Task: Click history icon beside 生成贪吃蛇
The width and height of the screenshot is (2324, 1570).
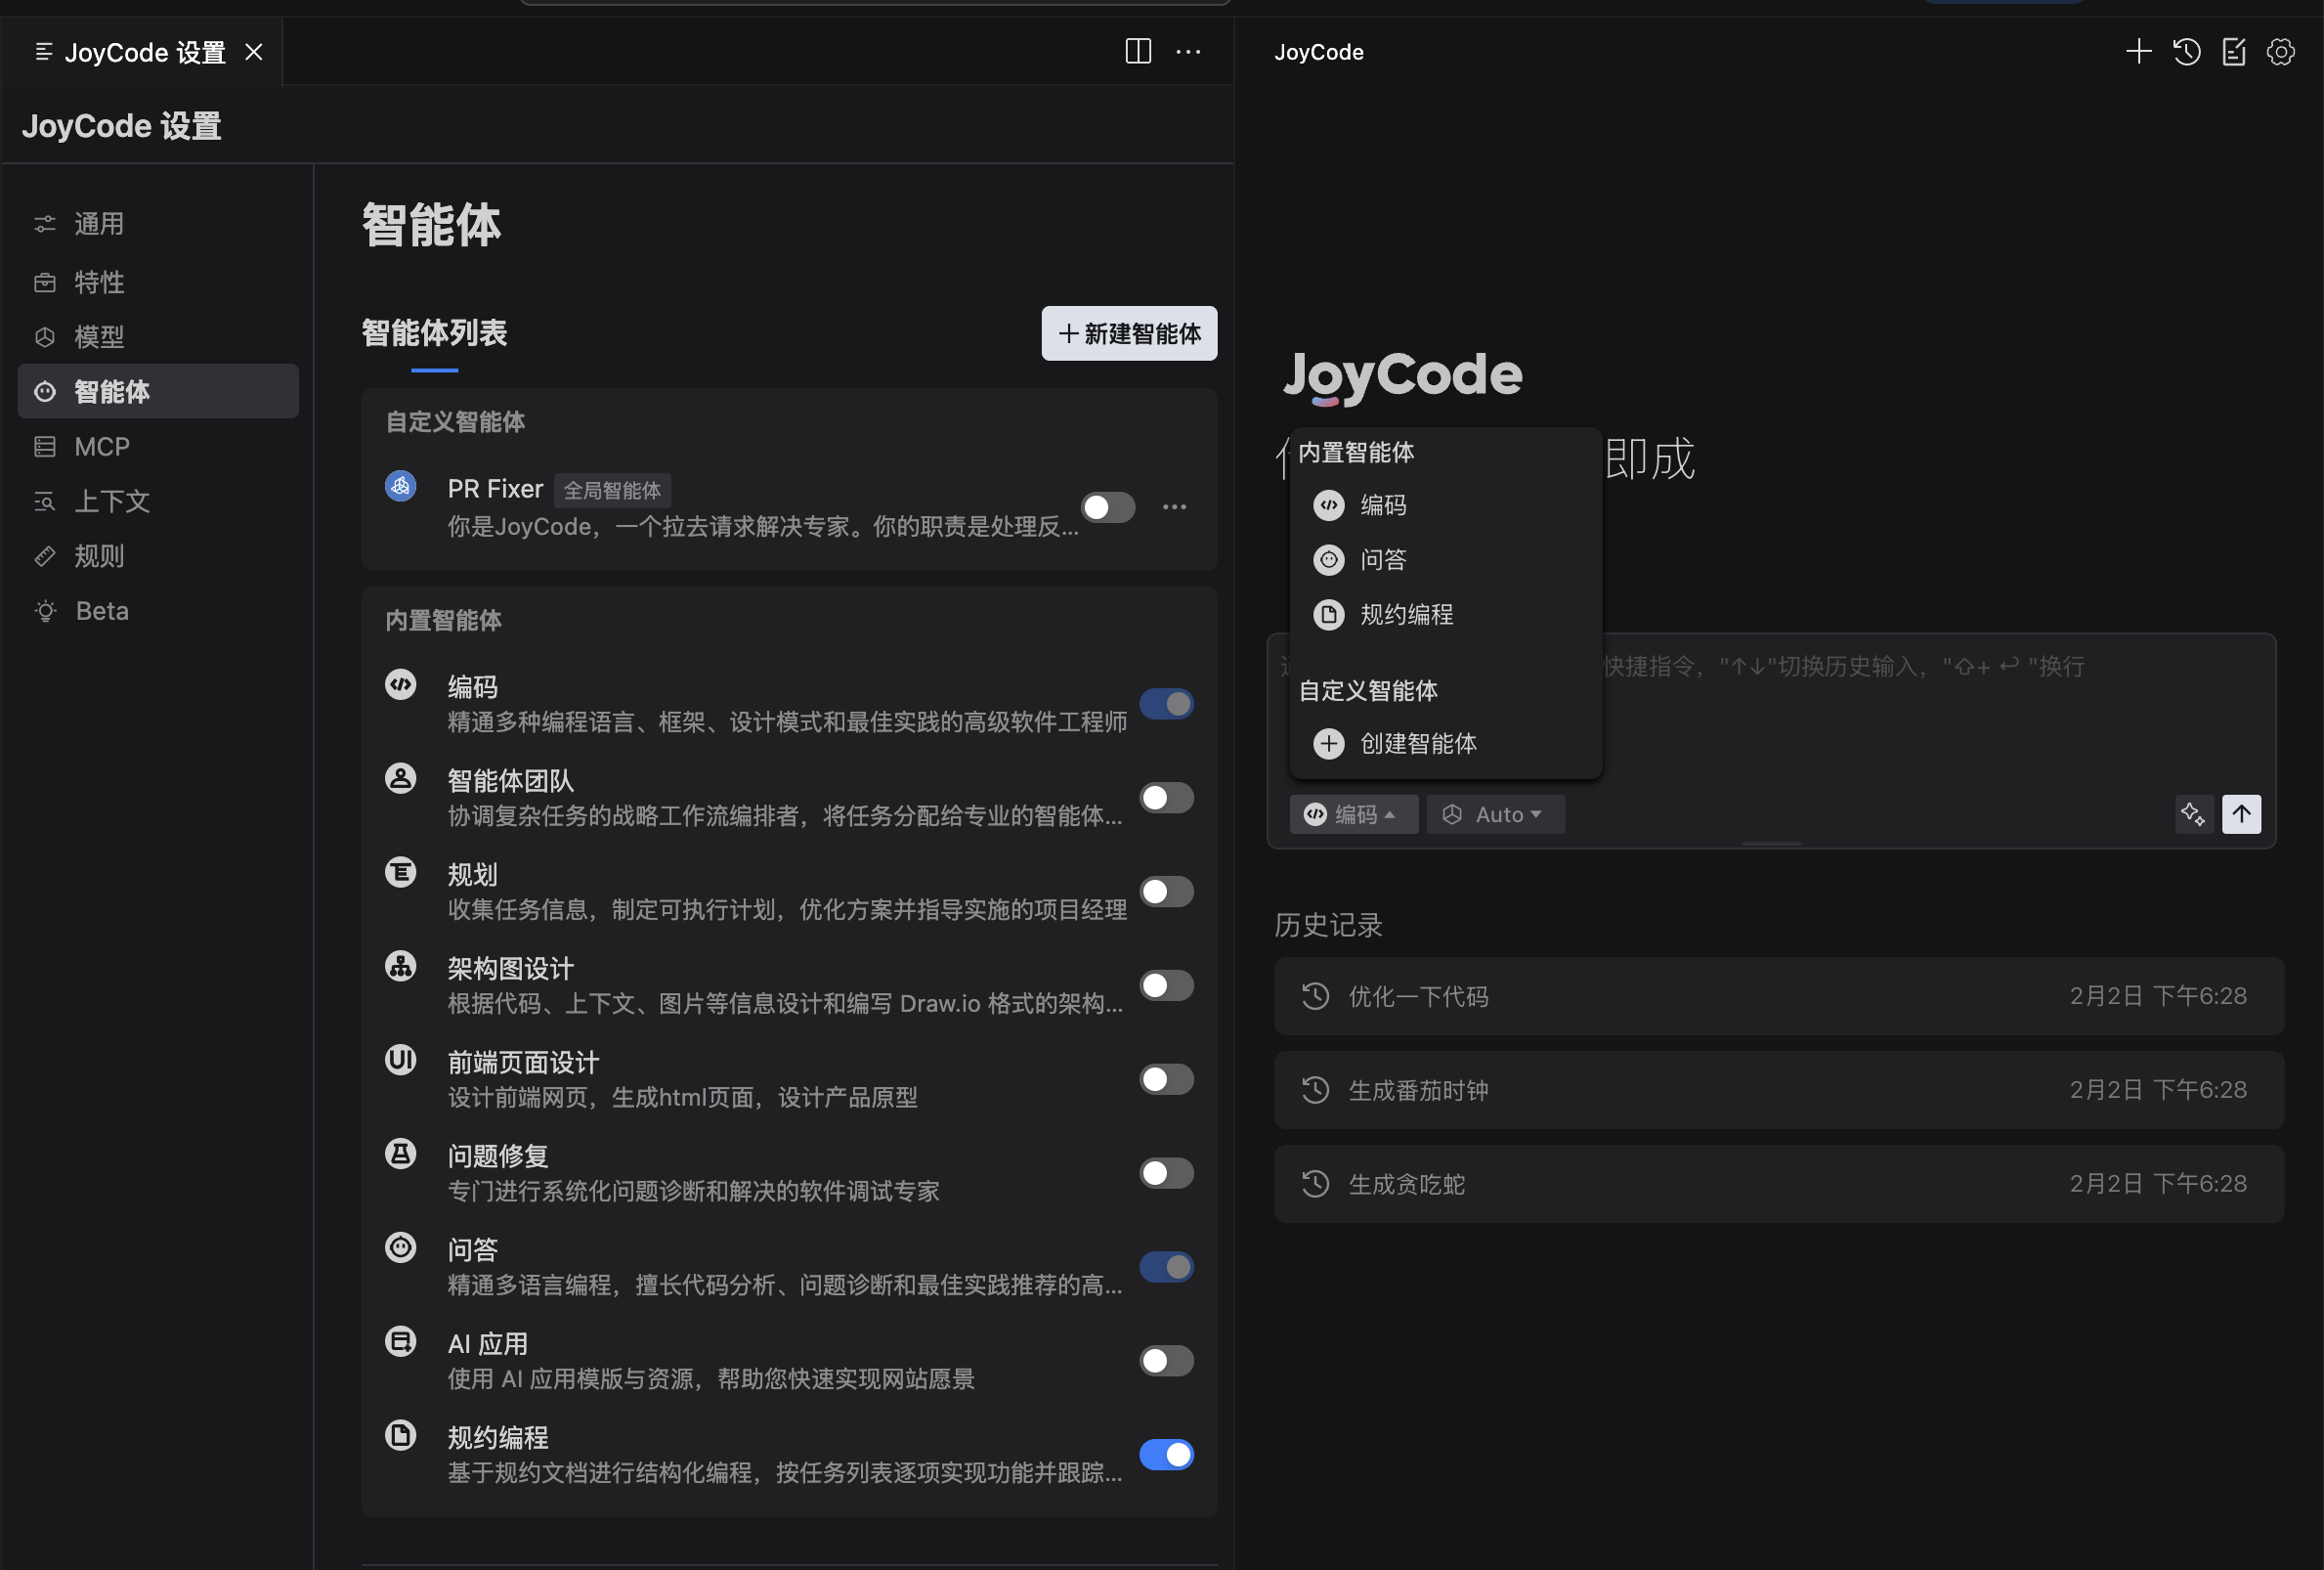Action: pyautogui.click(x=1315, y=1184)
